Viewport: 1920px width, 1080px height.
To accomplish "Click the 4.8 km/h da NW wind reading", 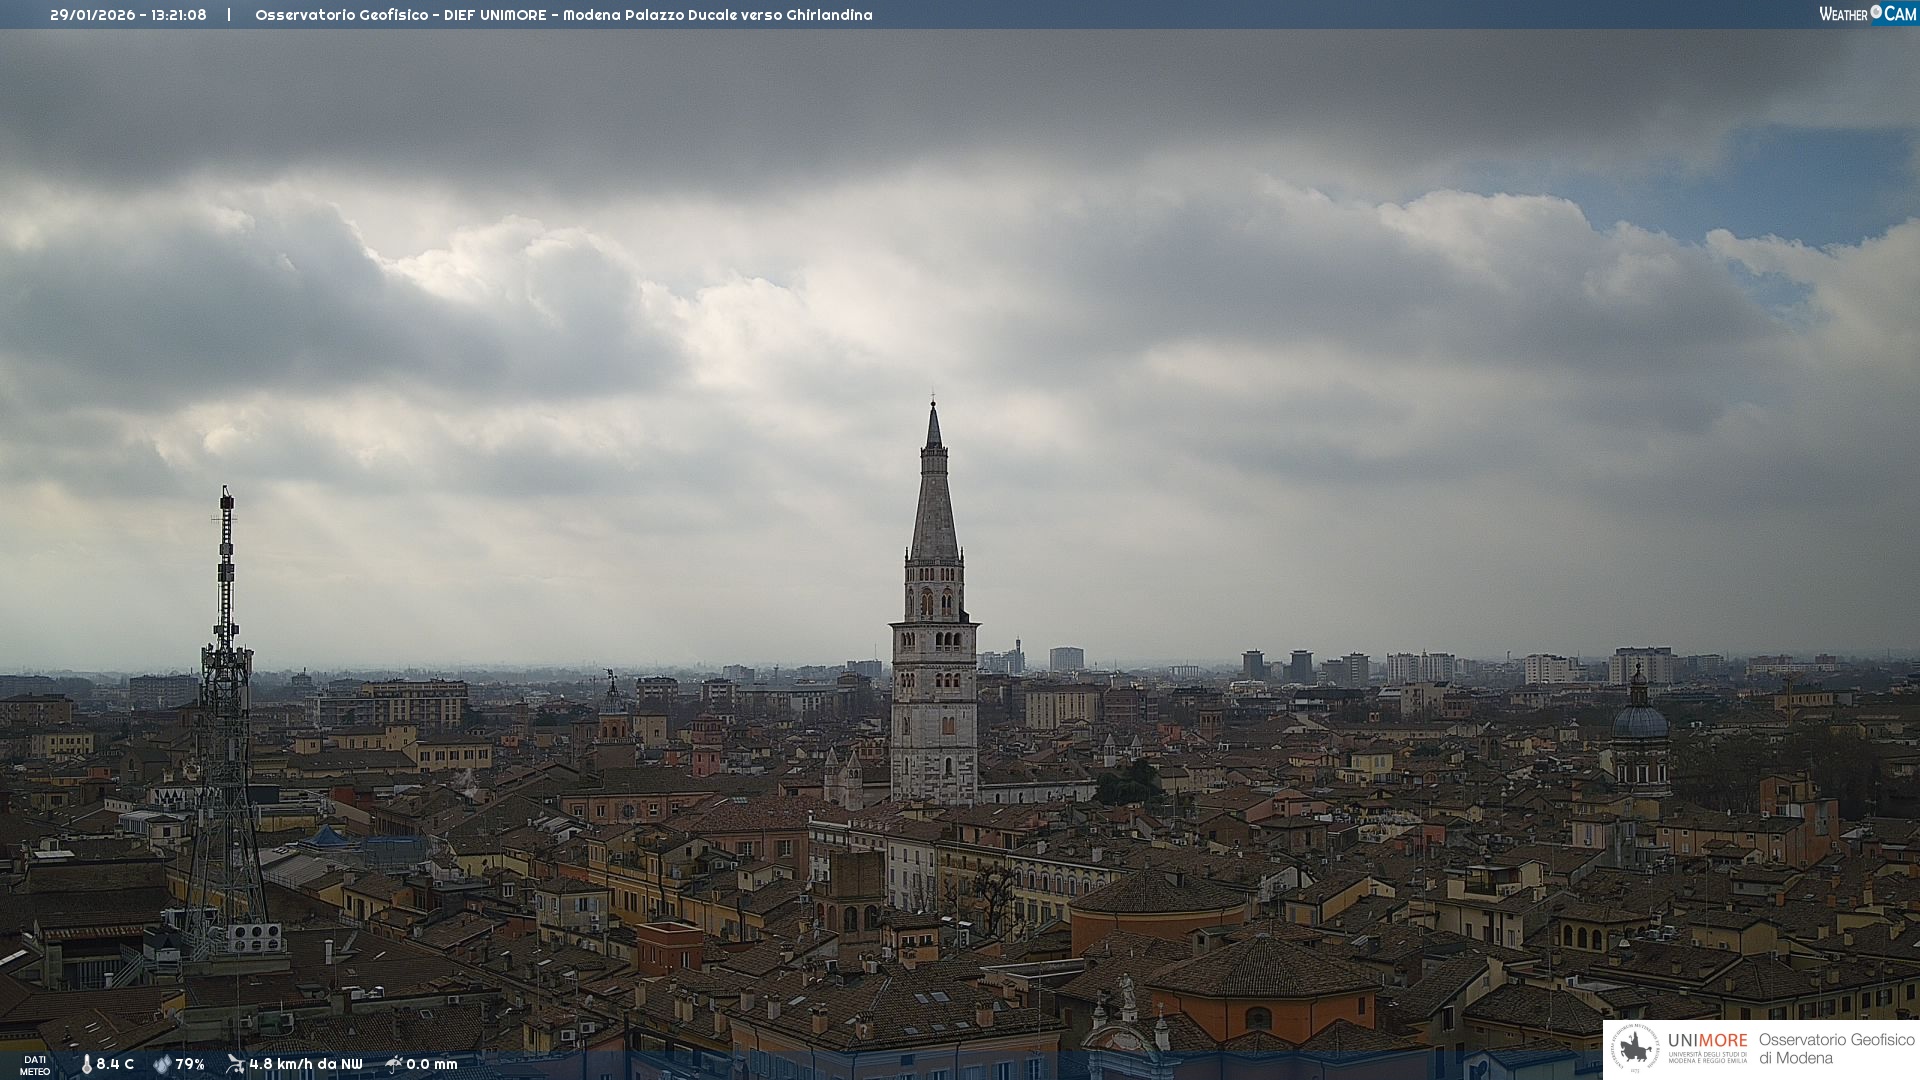I will (x=305, y=1064).
